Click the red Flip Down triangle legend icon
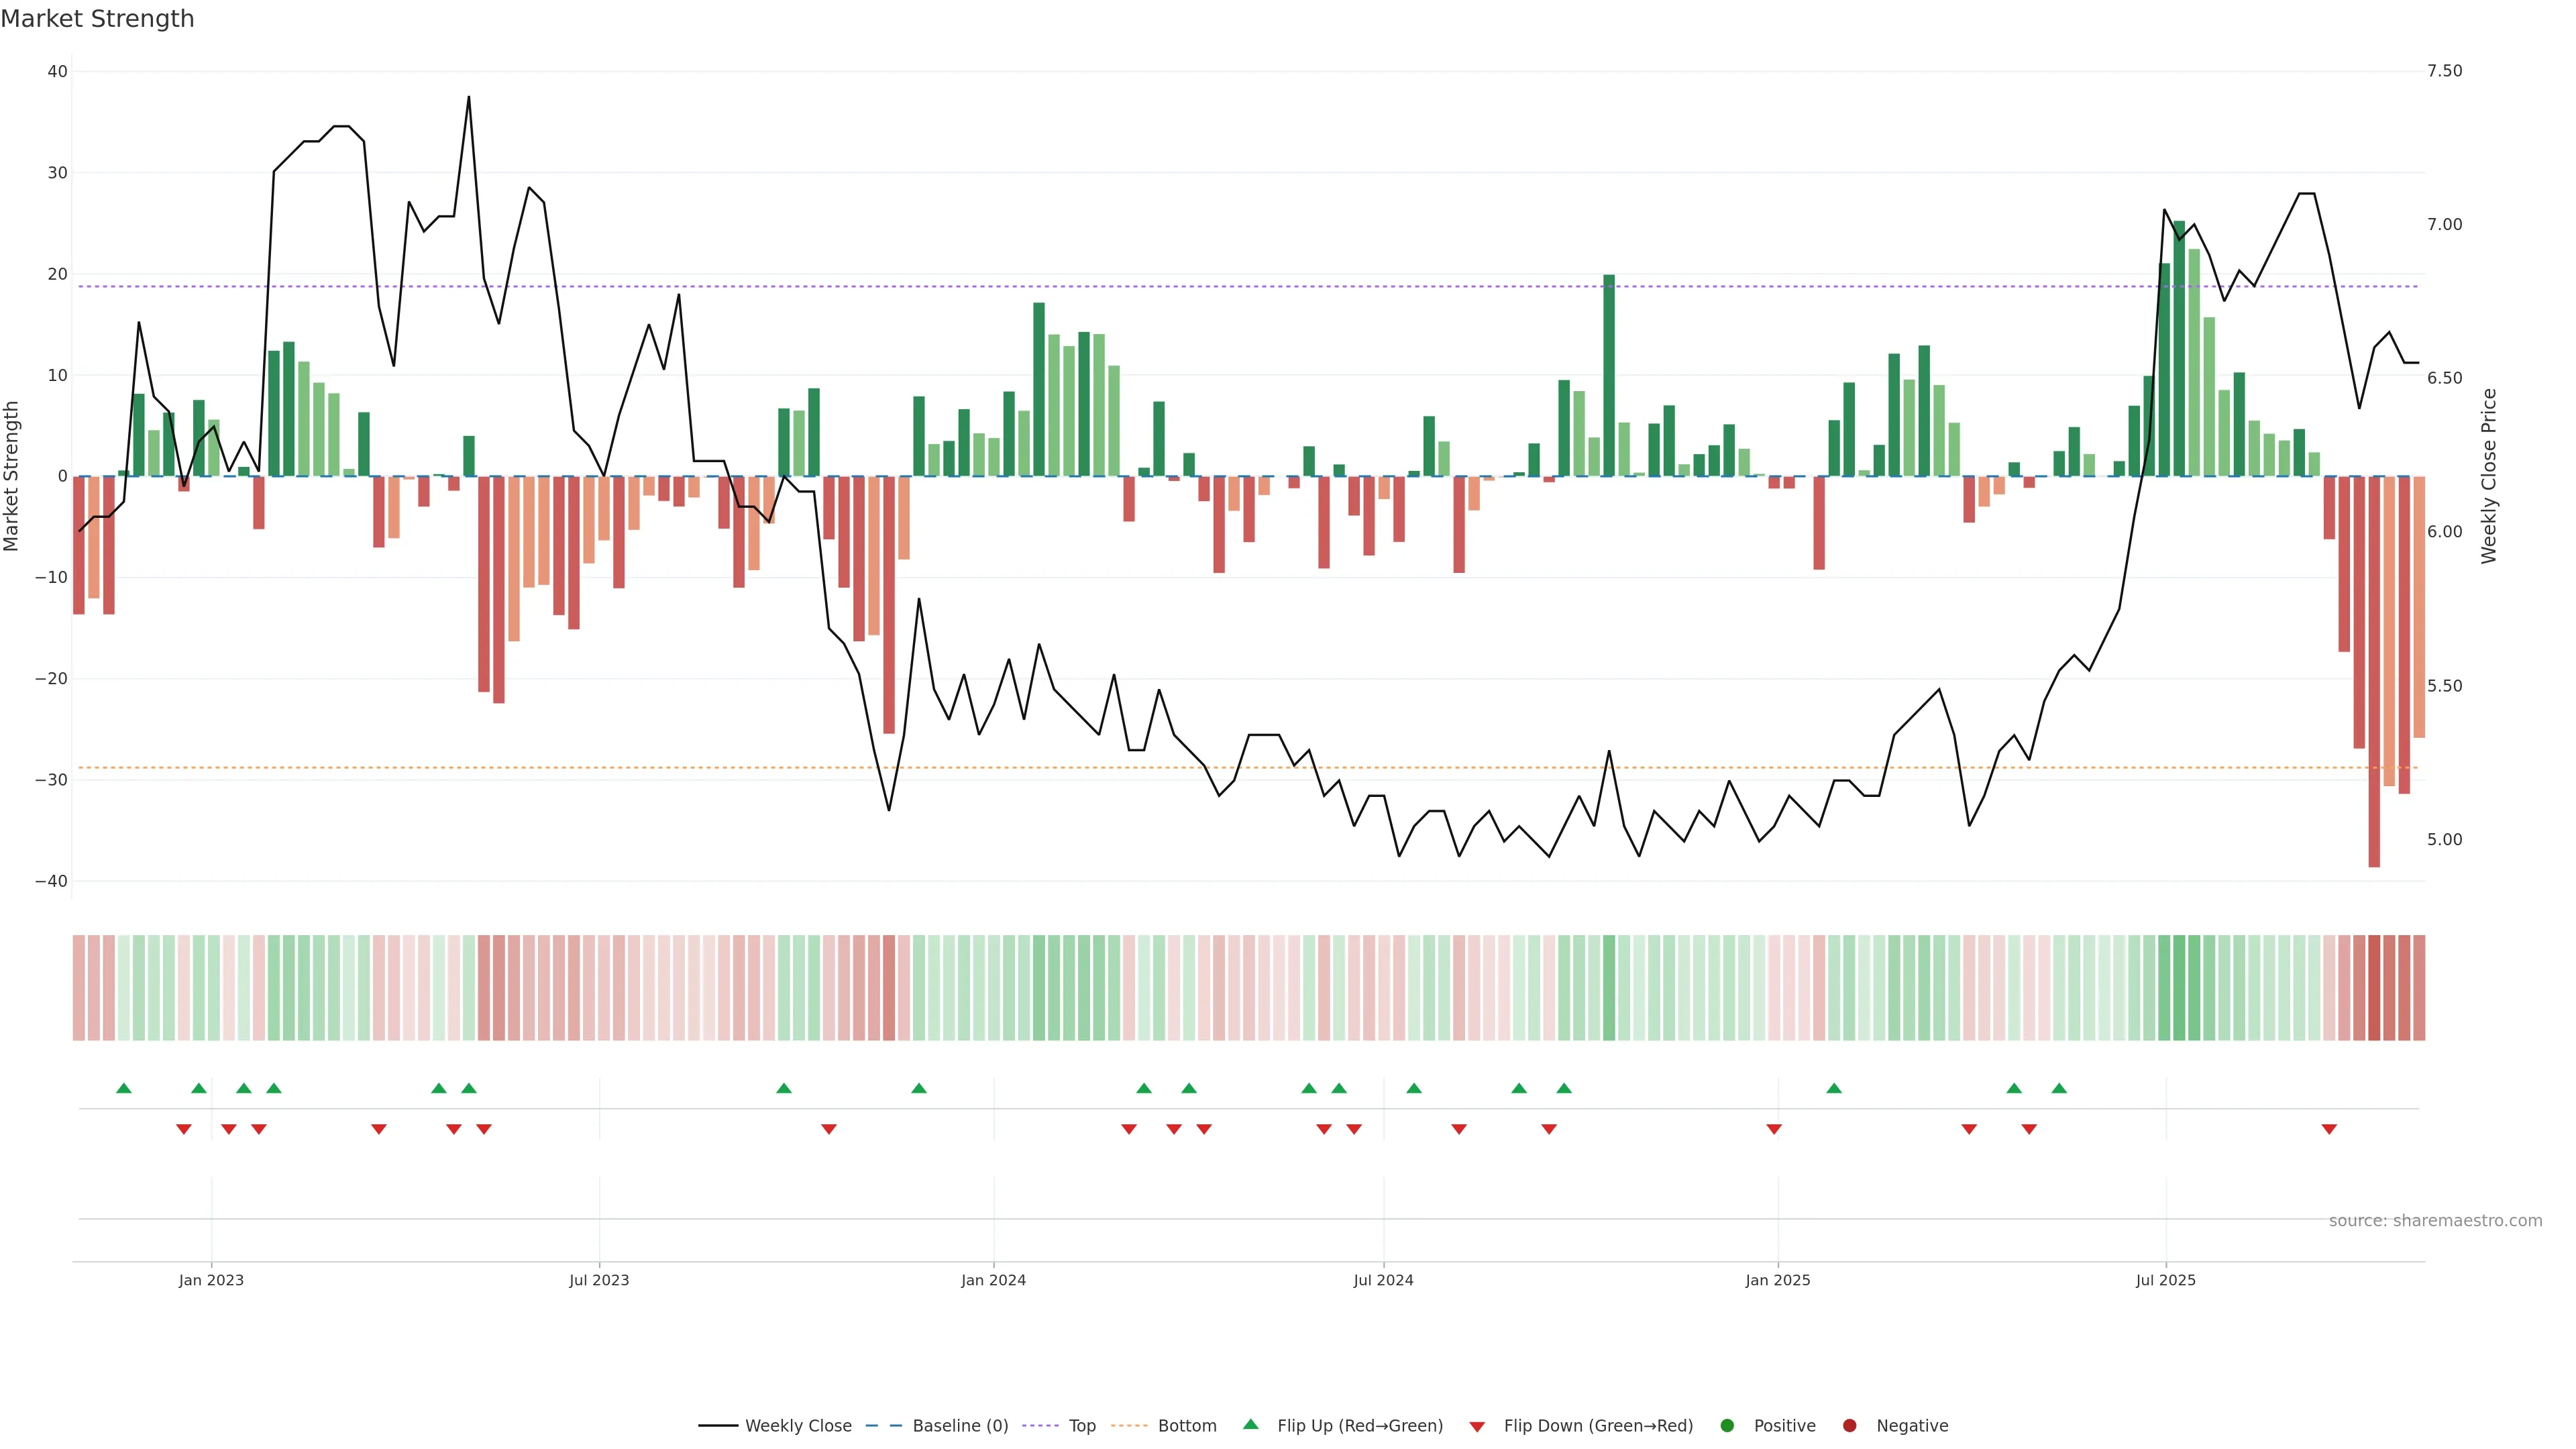The height and width of the screenshot is (1449, 2576). coord(1477,1426)
